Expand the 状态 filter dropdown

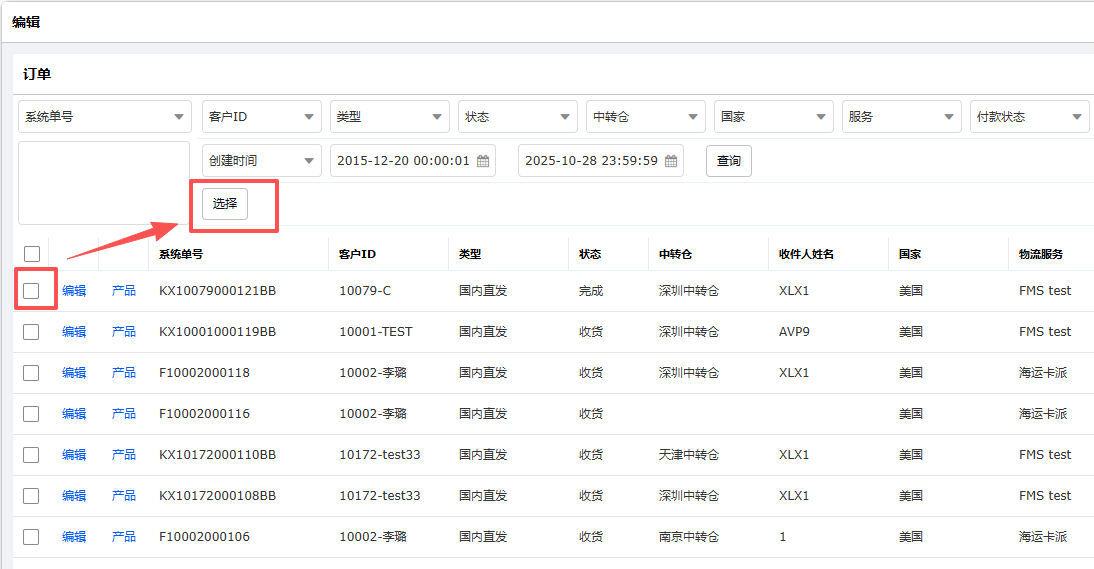(517, 117)
